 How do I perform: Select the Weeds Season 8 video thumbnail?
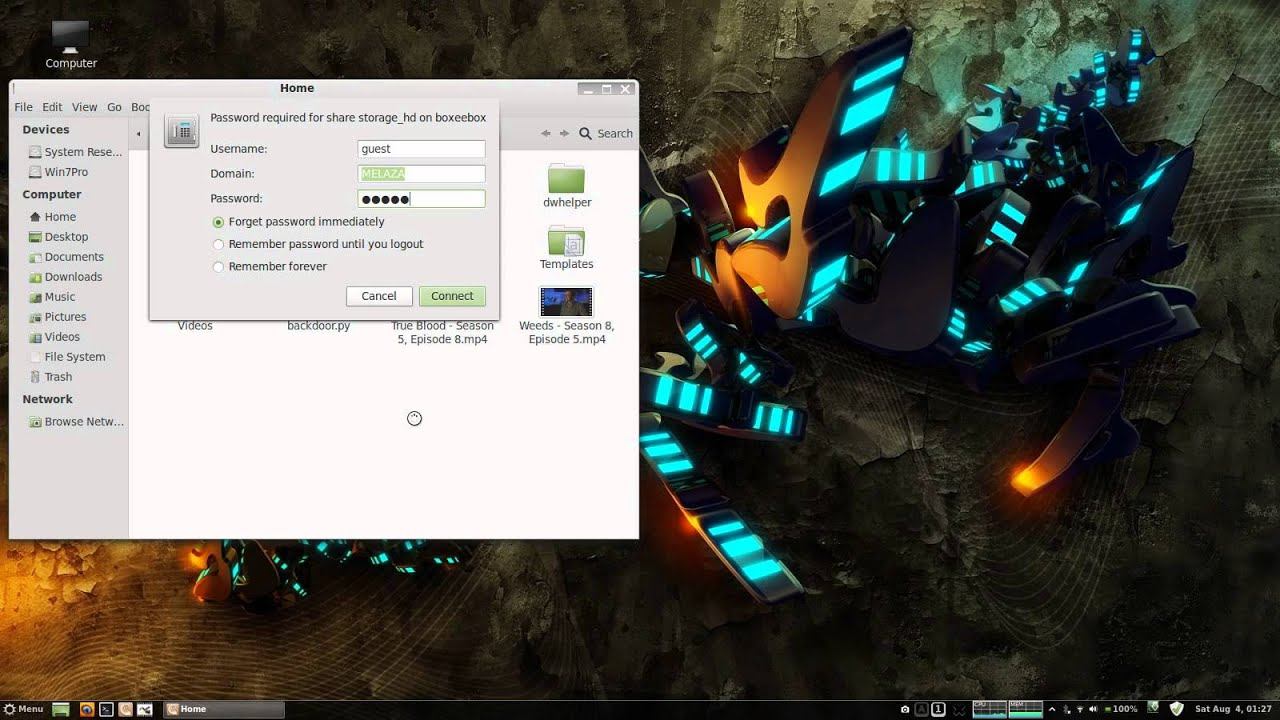[x=566, y=301]
